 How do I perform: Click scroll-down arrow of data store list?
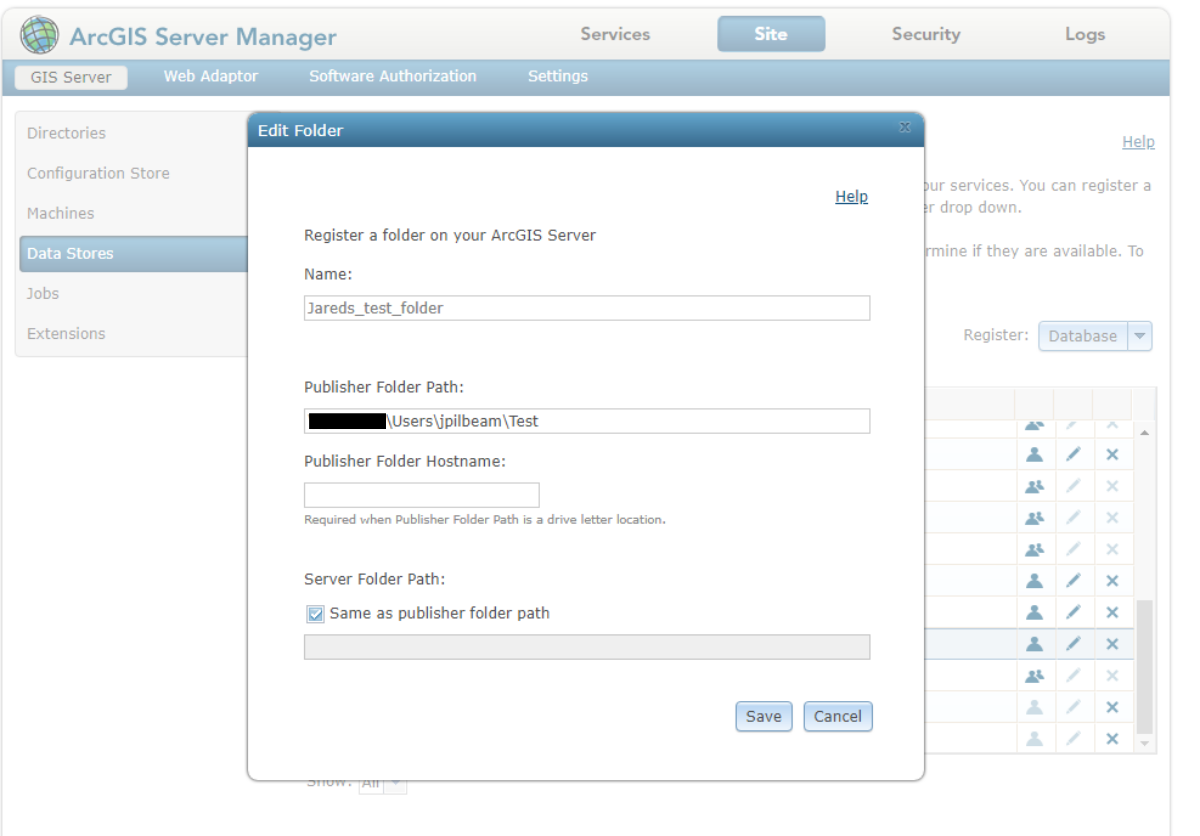[x=1145, y=743]
